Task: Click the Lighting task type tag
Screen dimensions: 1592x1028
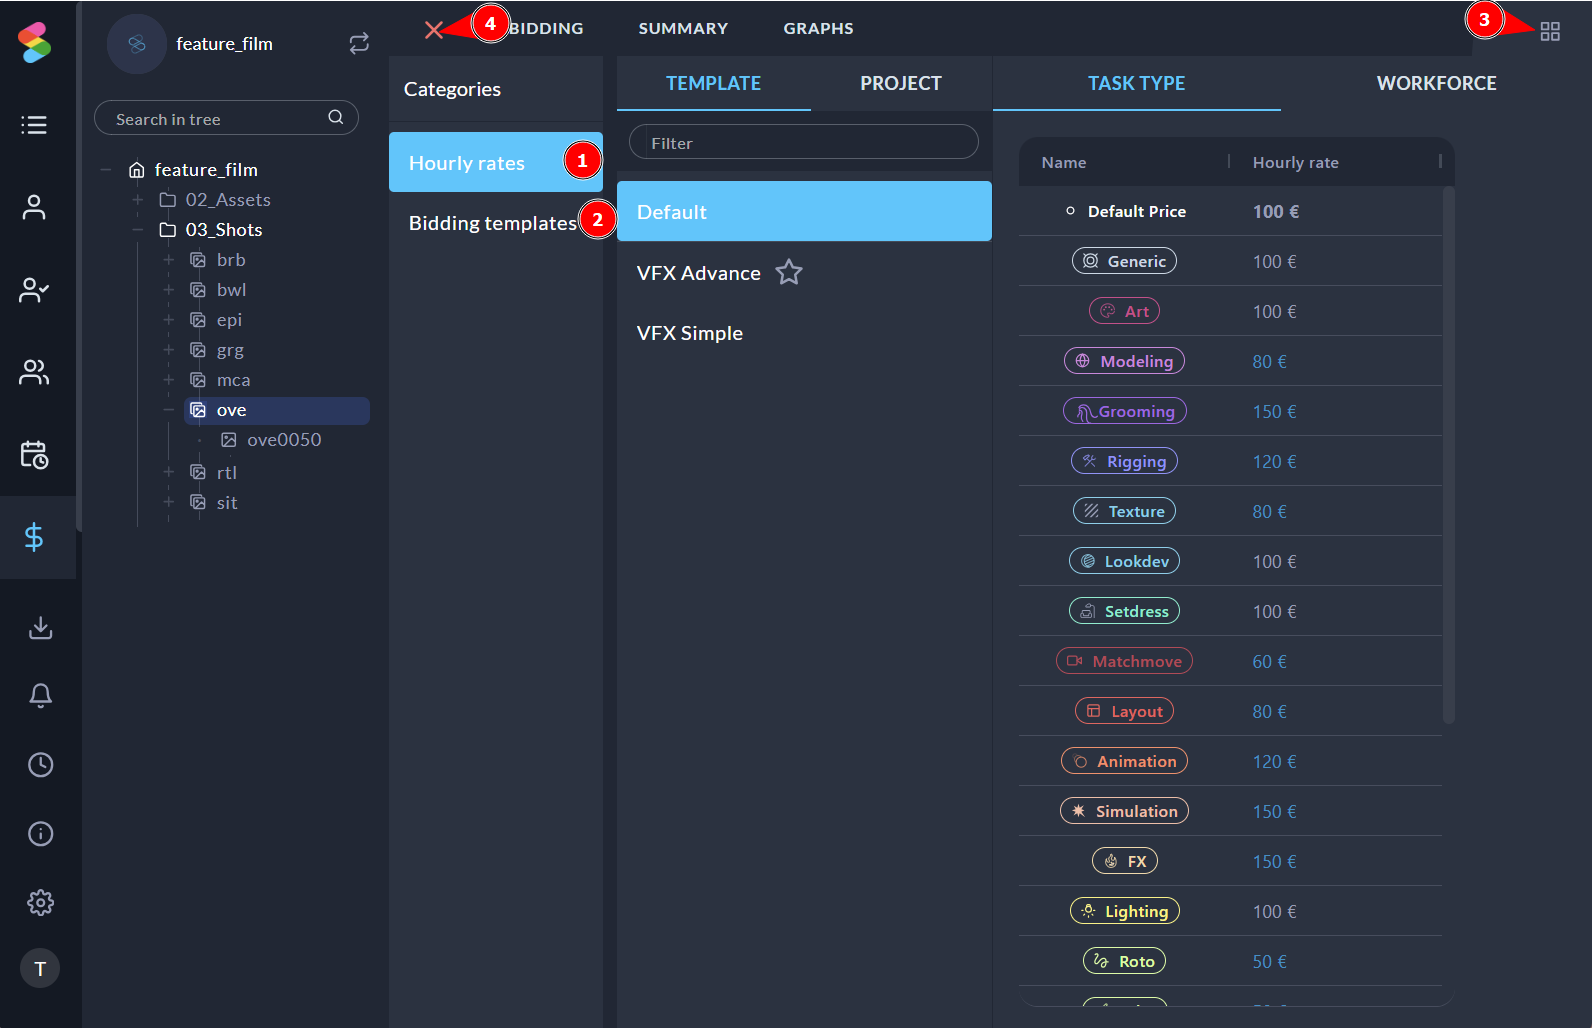Action: pos(1124,911)
